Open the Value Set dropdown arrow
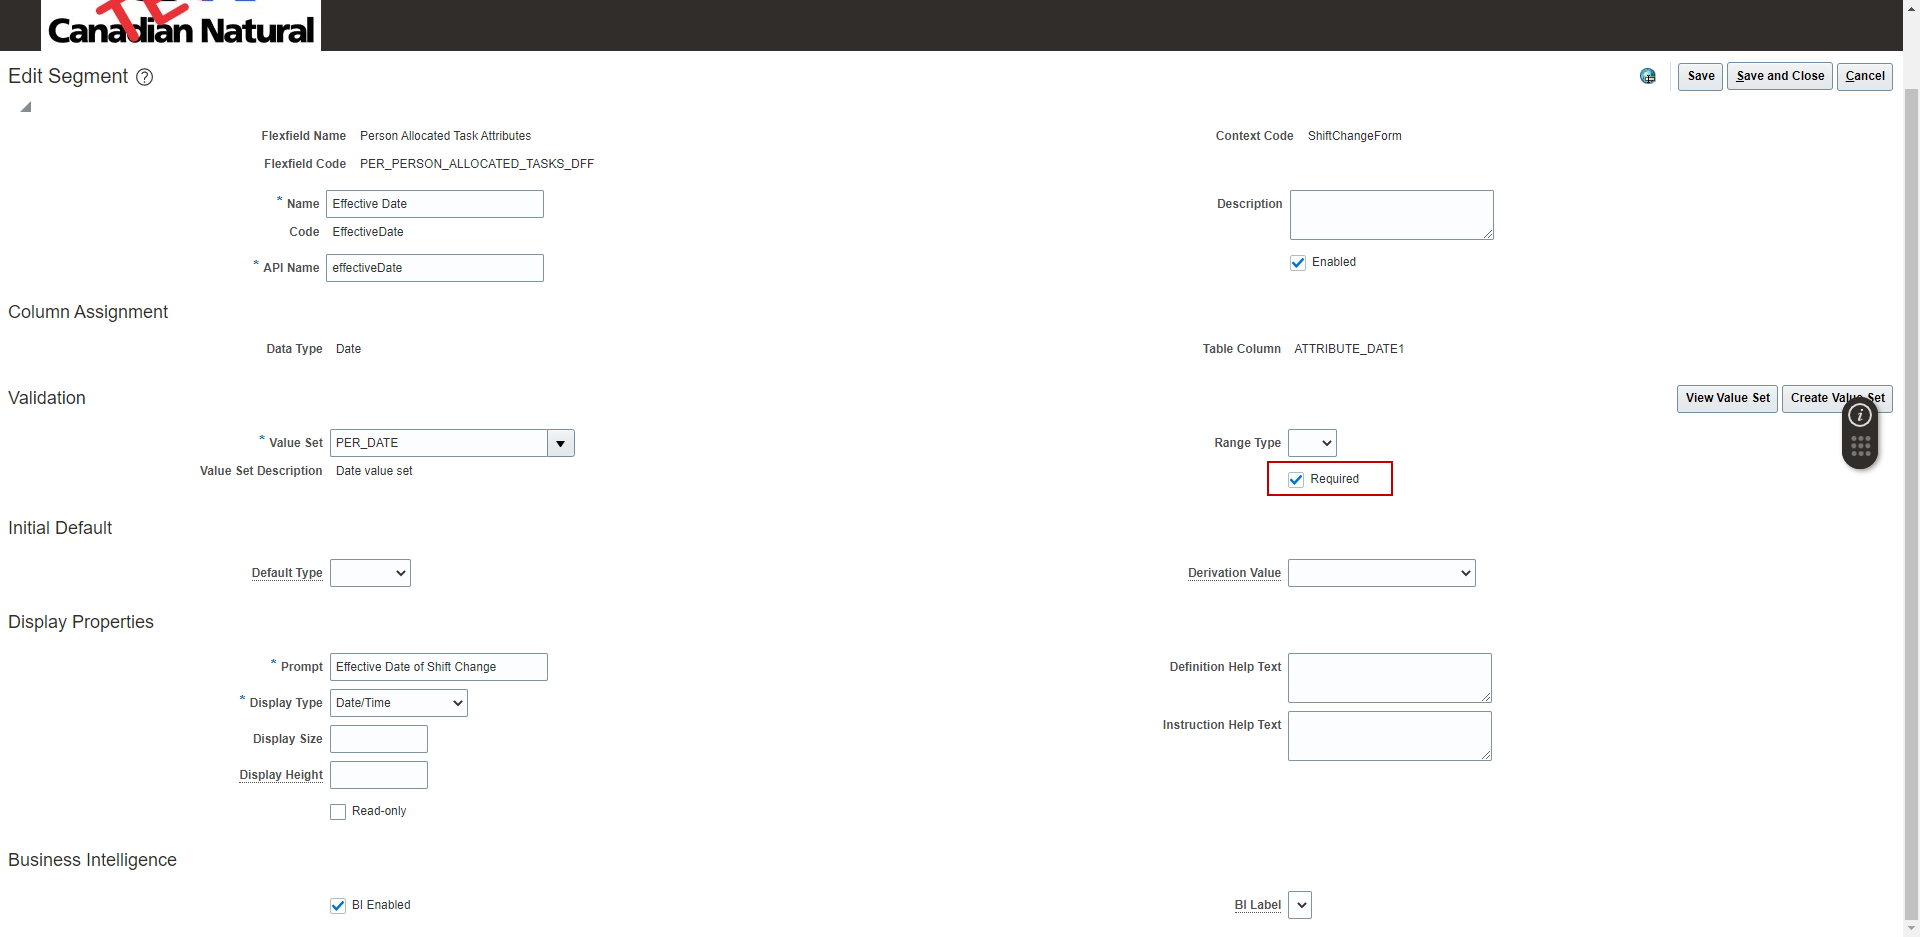 (x=560, y=443)
